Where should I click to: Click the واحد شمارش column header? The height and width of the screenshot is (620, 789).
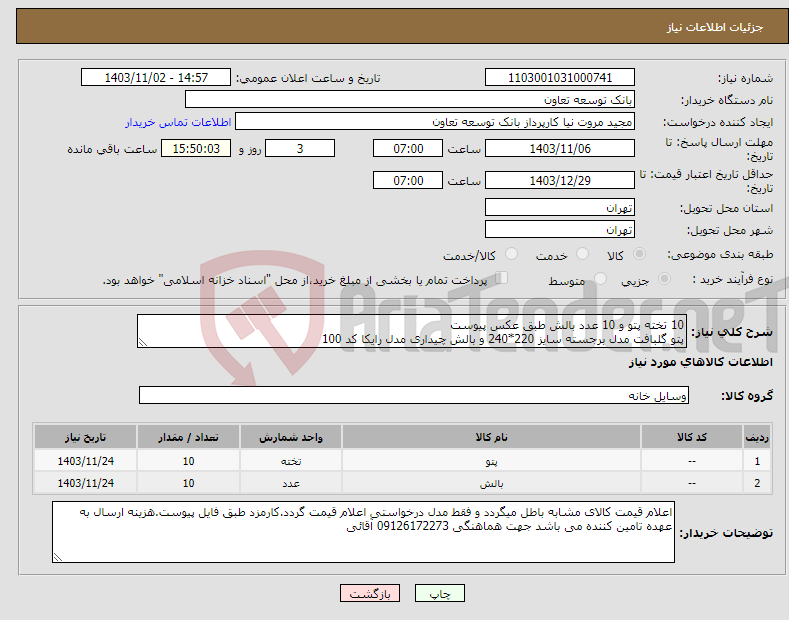(291, 437)
